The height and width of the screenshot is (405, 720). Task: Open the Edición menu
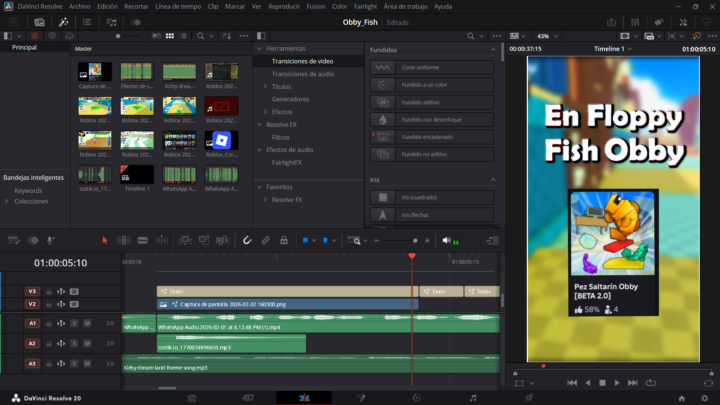(107, 6)
